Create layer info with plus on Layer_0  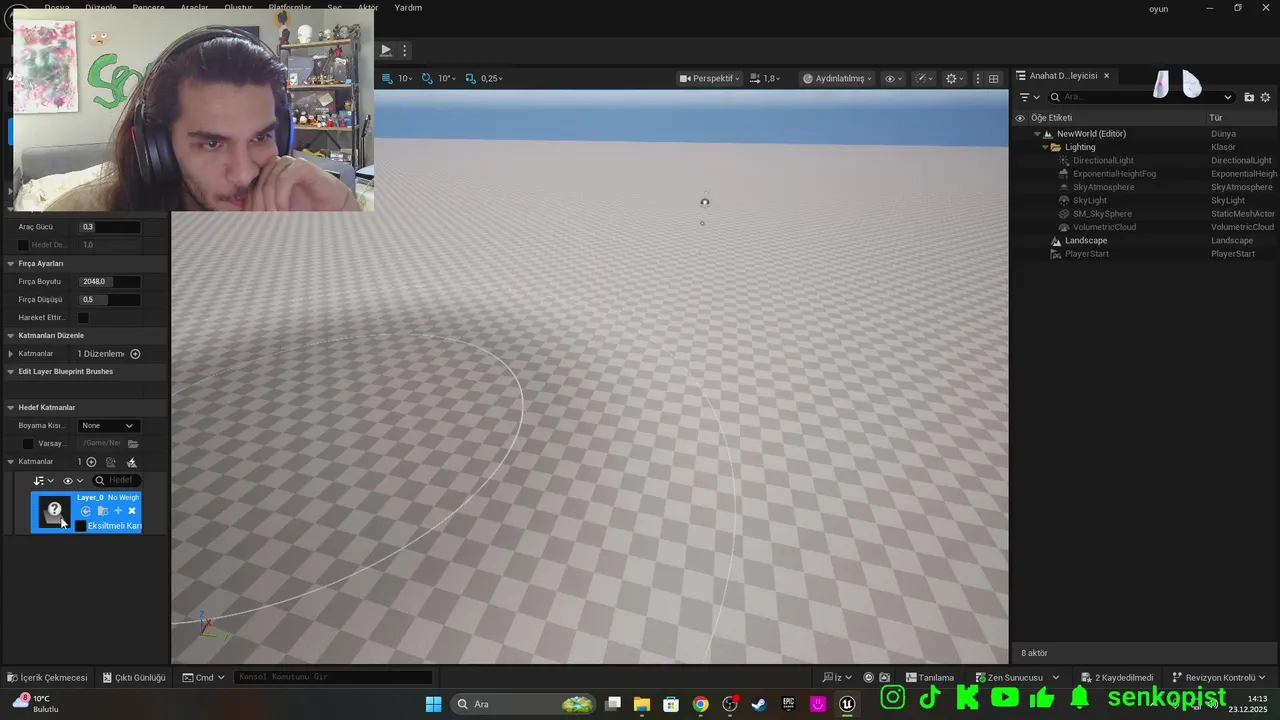click(118, 511)
